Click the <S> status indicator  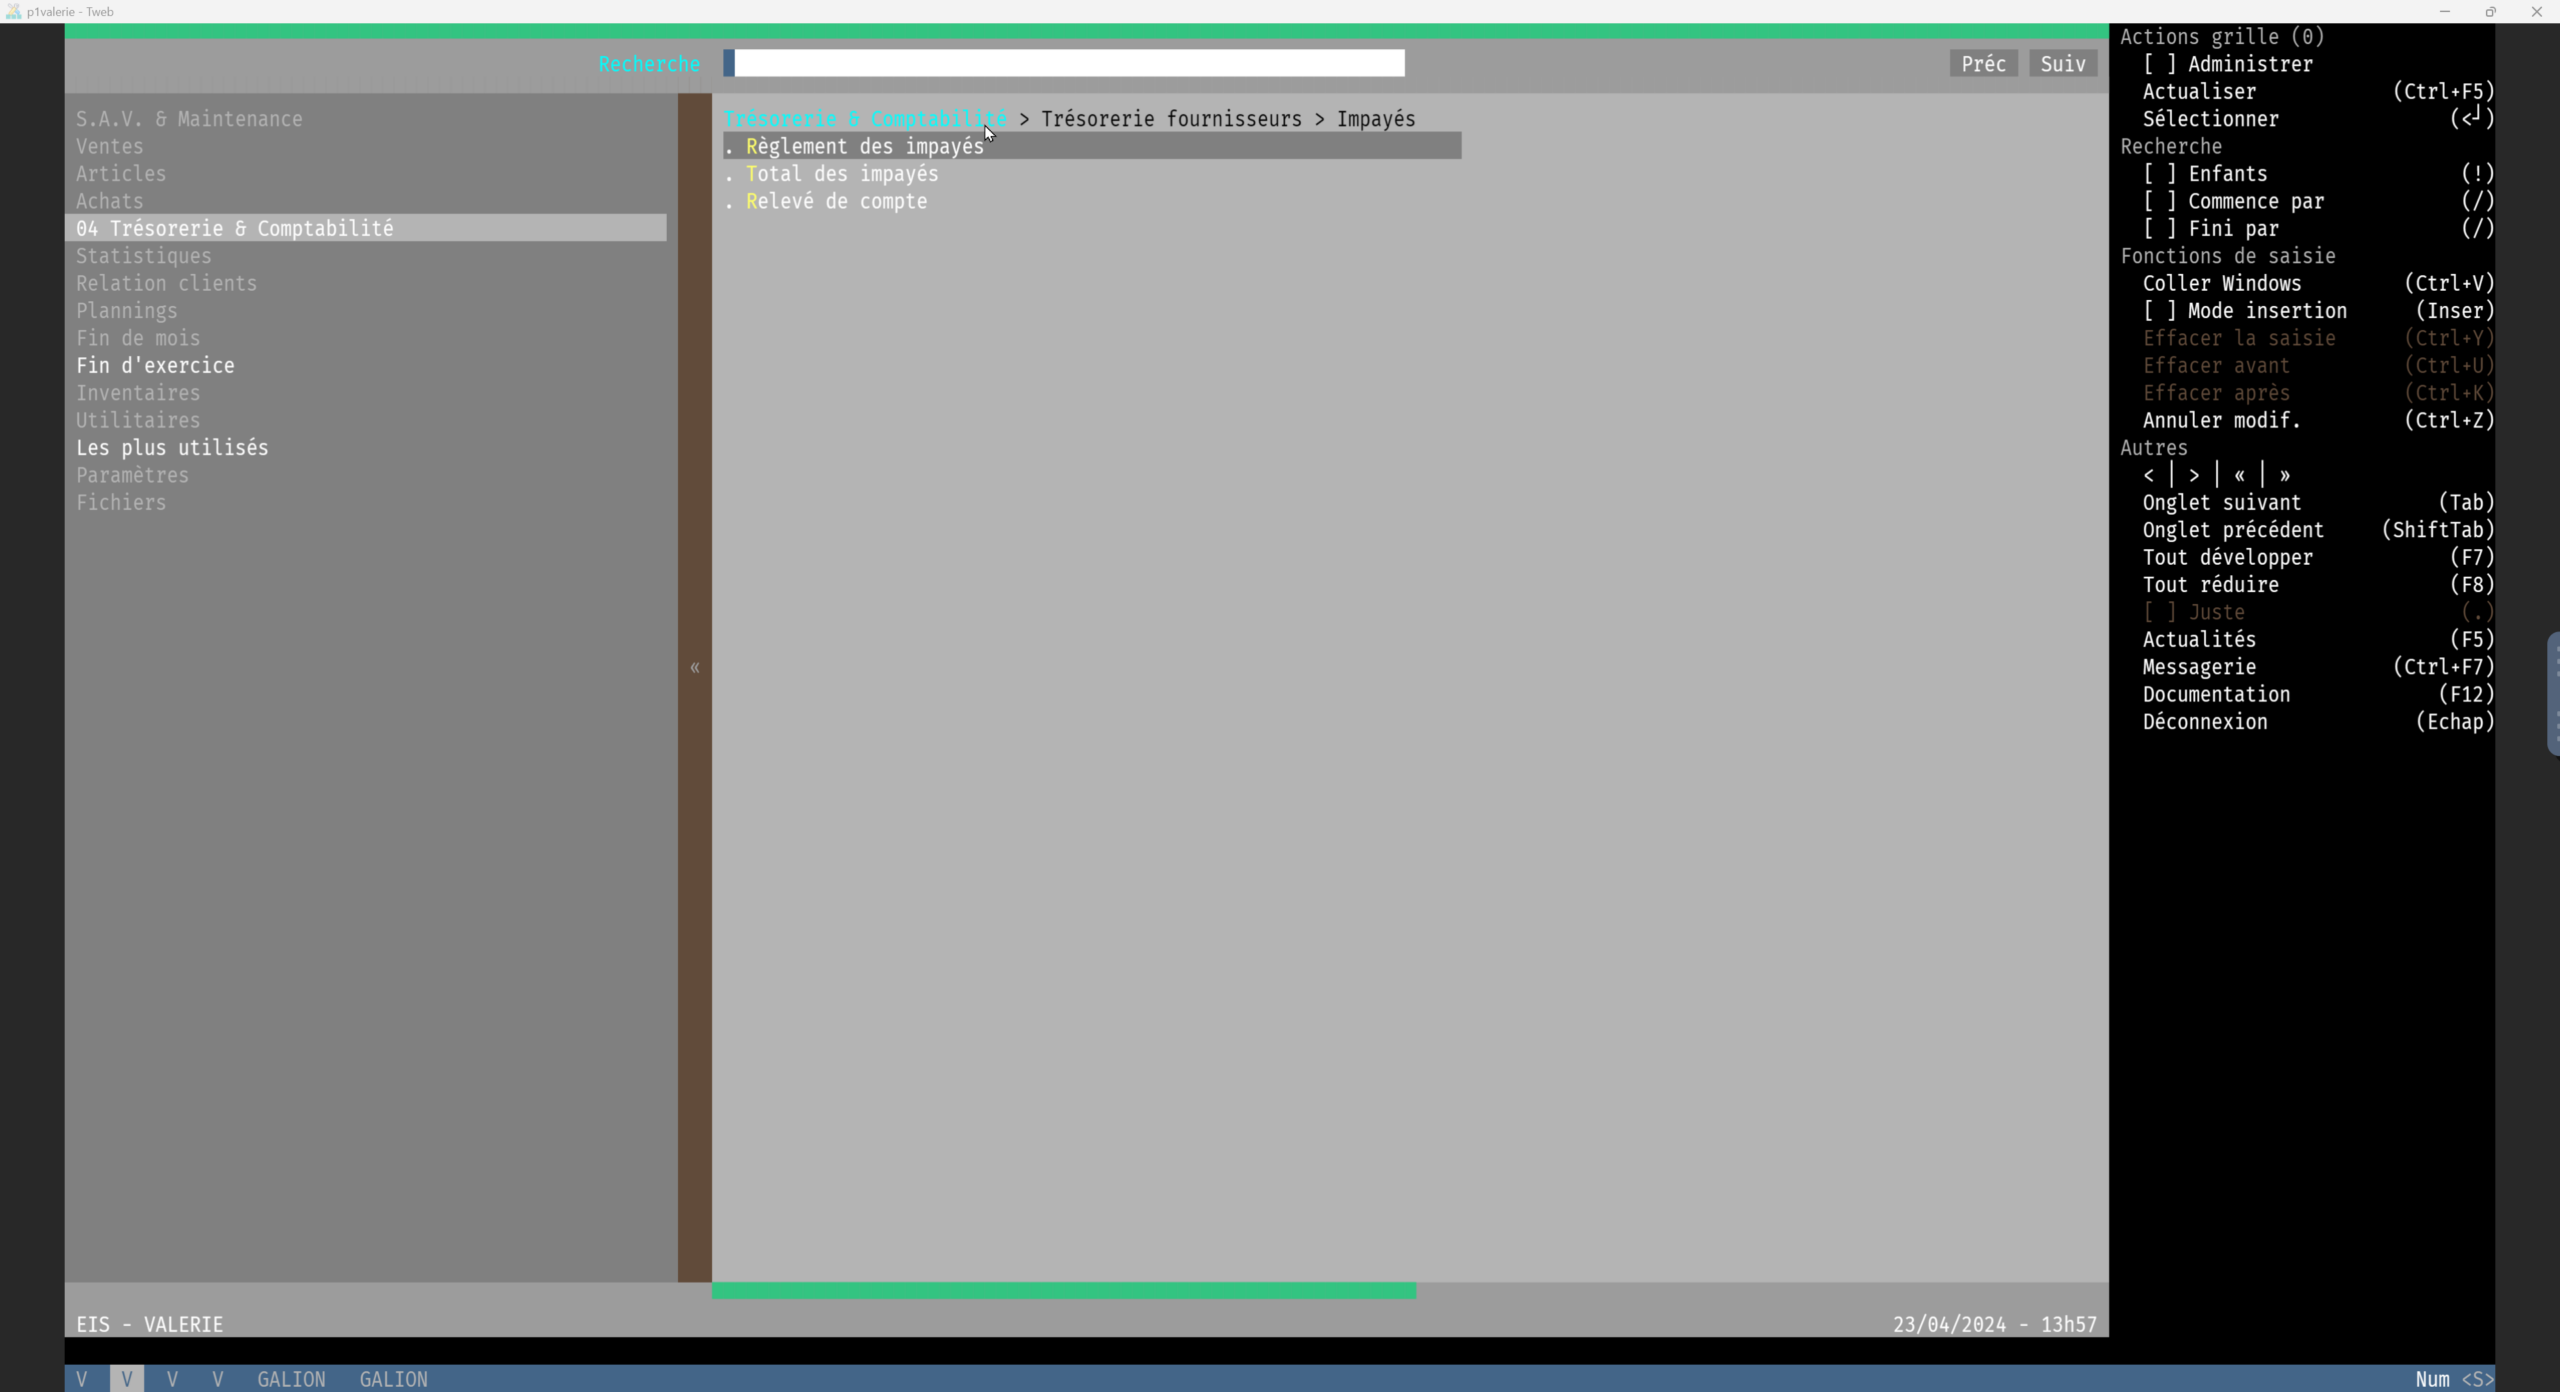pyautogui.click(x=2477, y=1379)
